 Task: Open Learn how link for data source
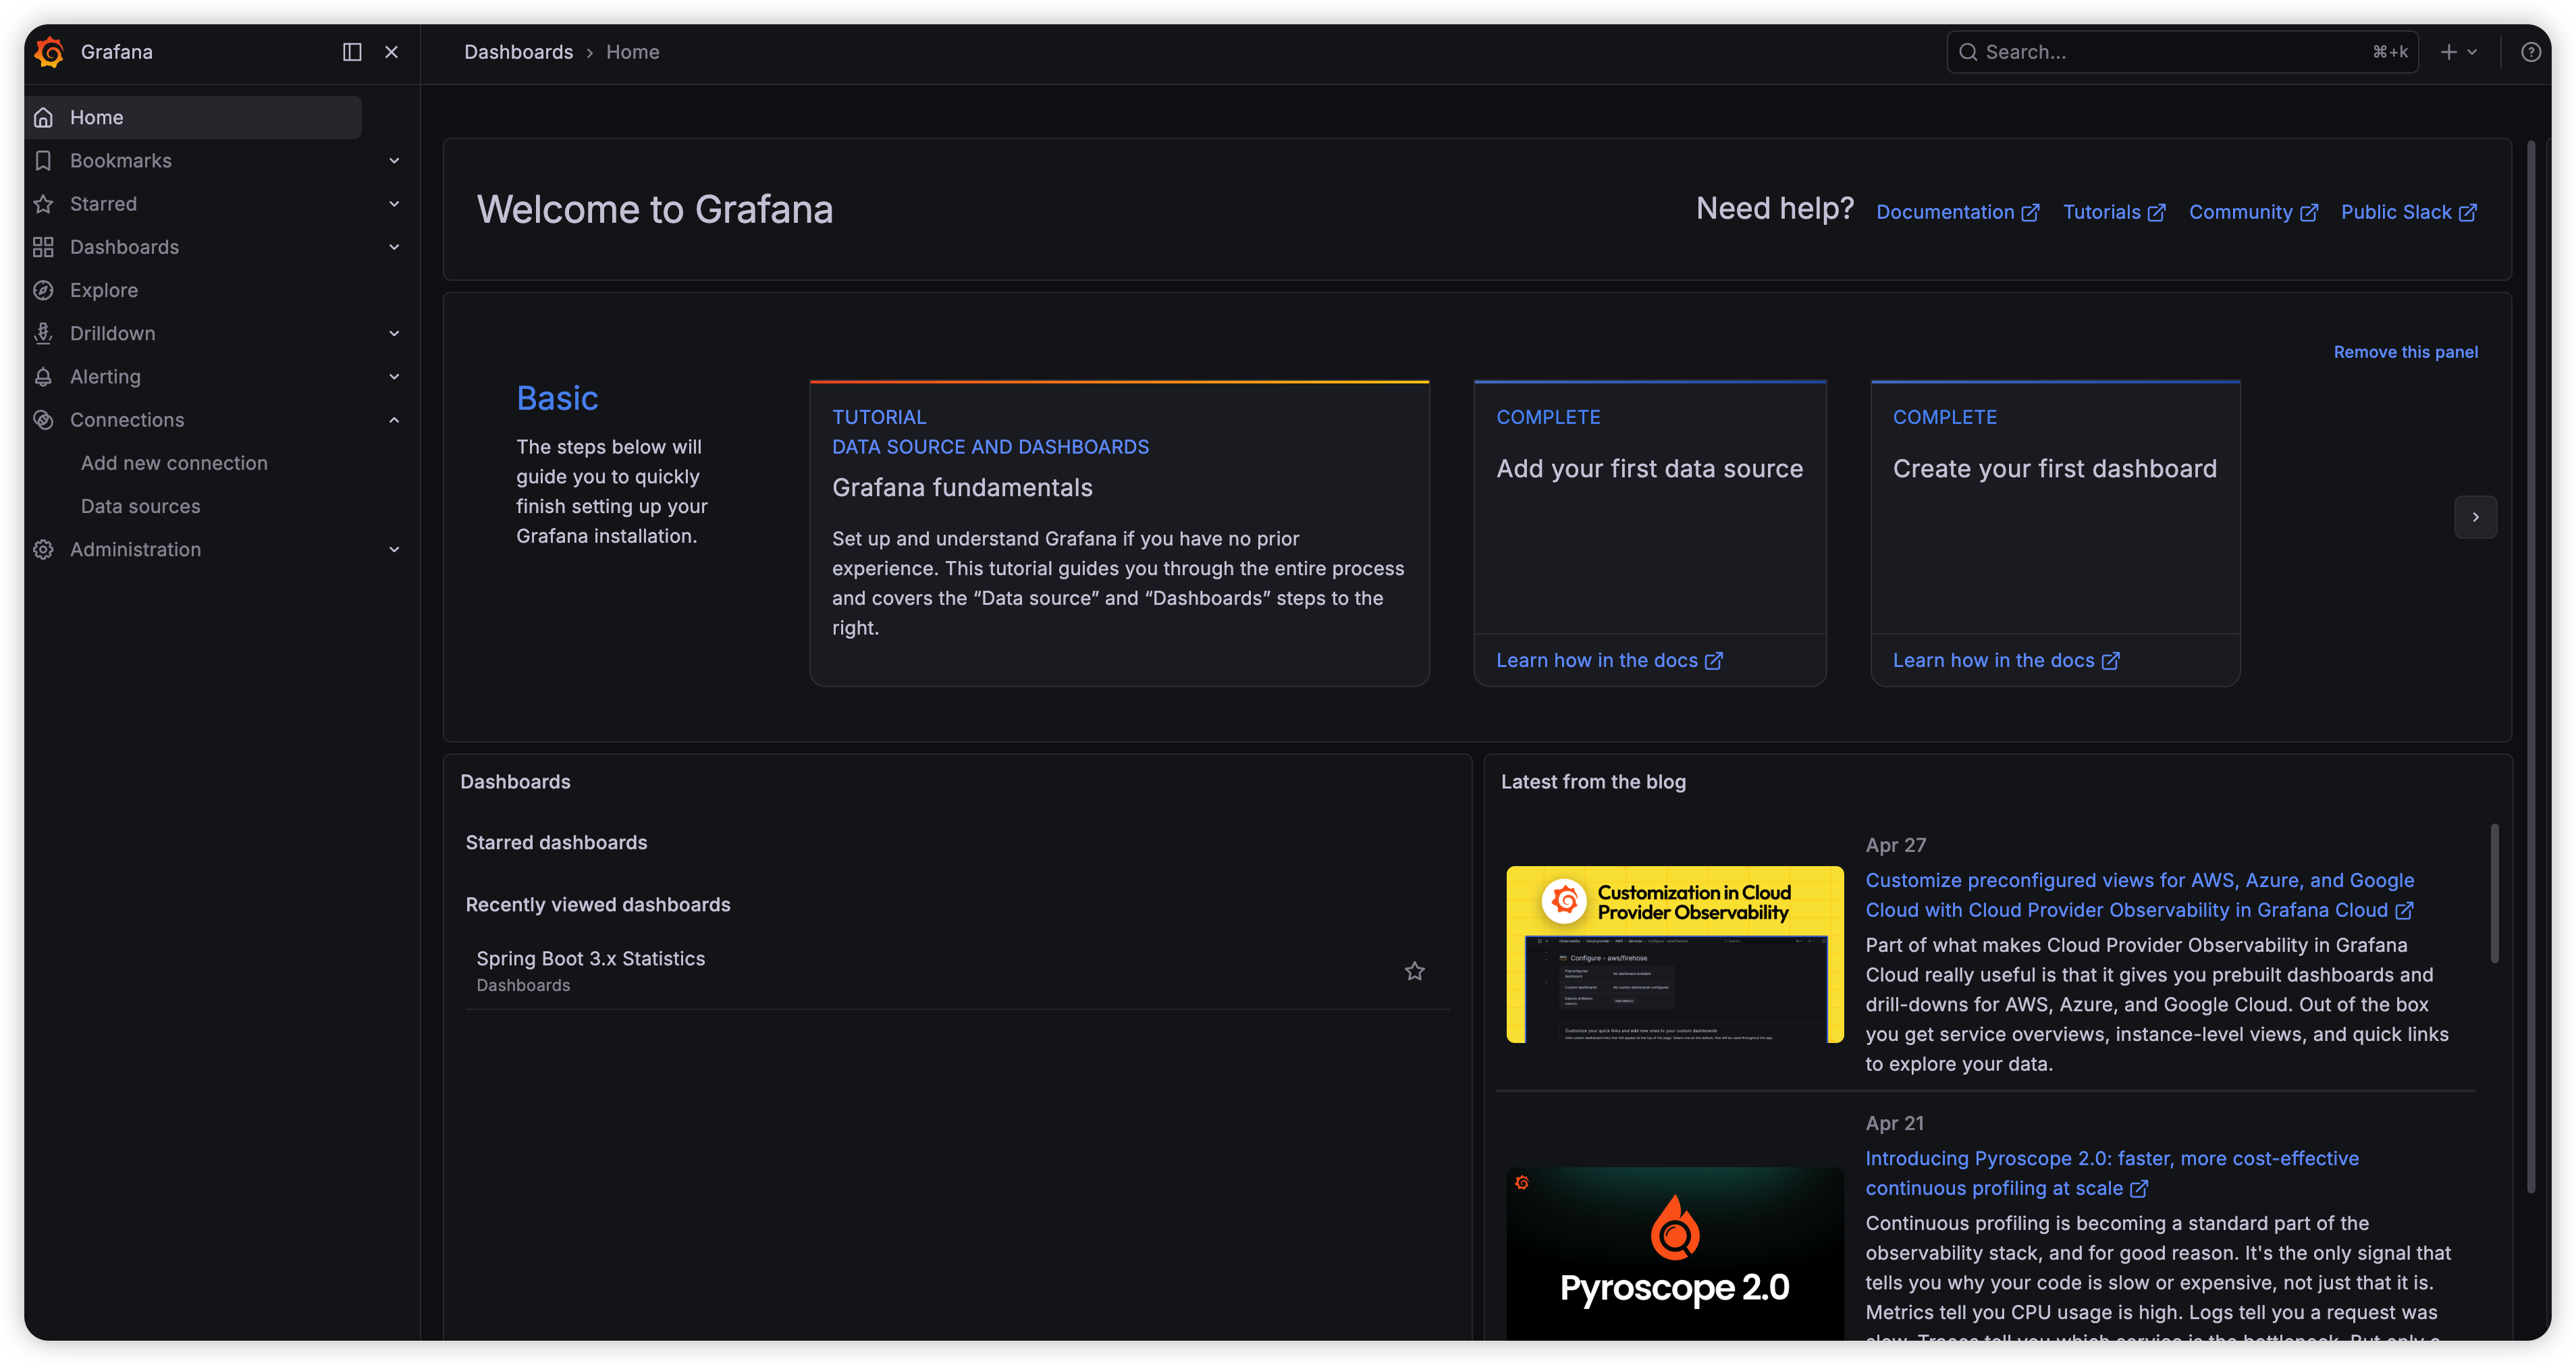coord(1609,661)
